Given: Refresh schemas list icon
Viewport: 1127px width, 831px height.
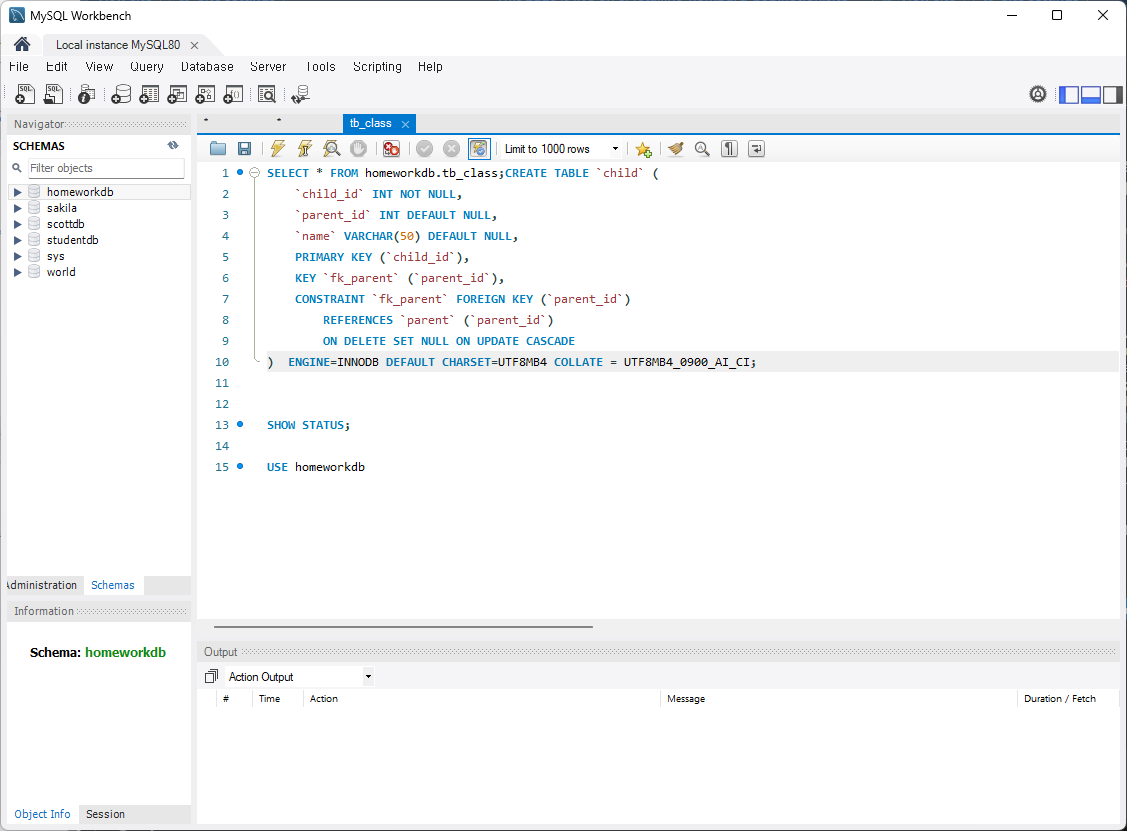Looking at the screenshot, I should 173,145.
